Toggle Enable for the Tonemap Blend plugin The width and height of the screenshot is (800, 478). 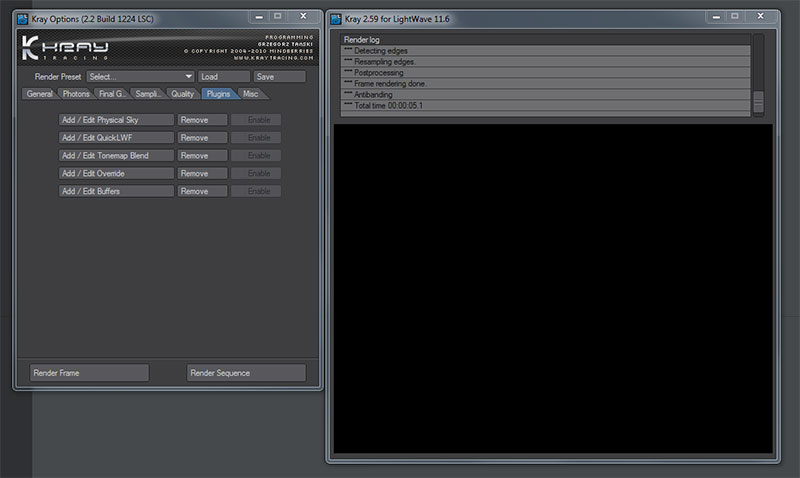pyautogui.click(x=256, y=156)
